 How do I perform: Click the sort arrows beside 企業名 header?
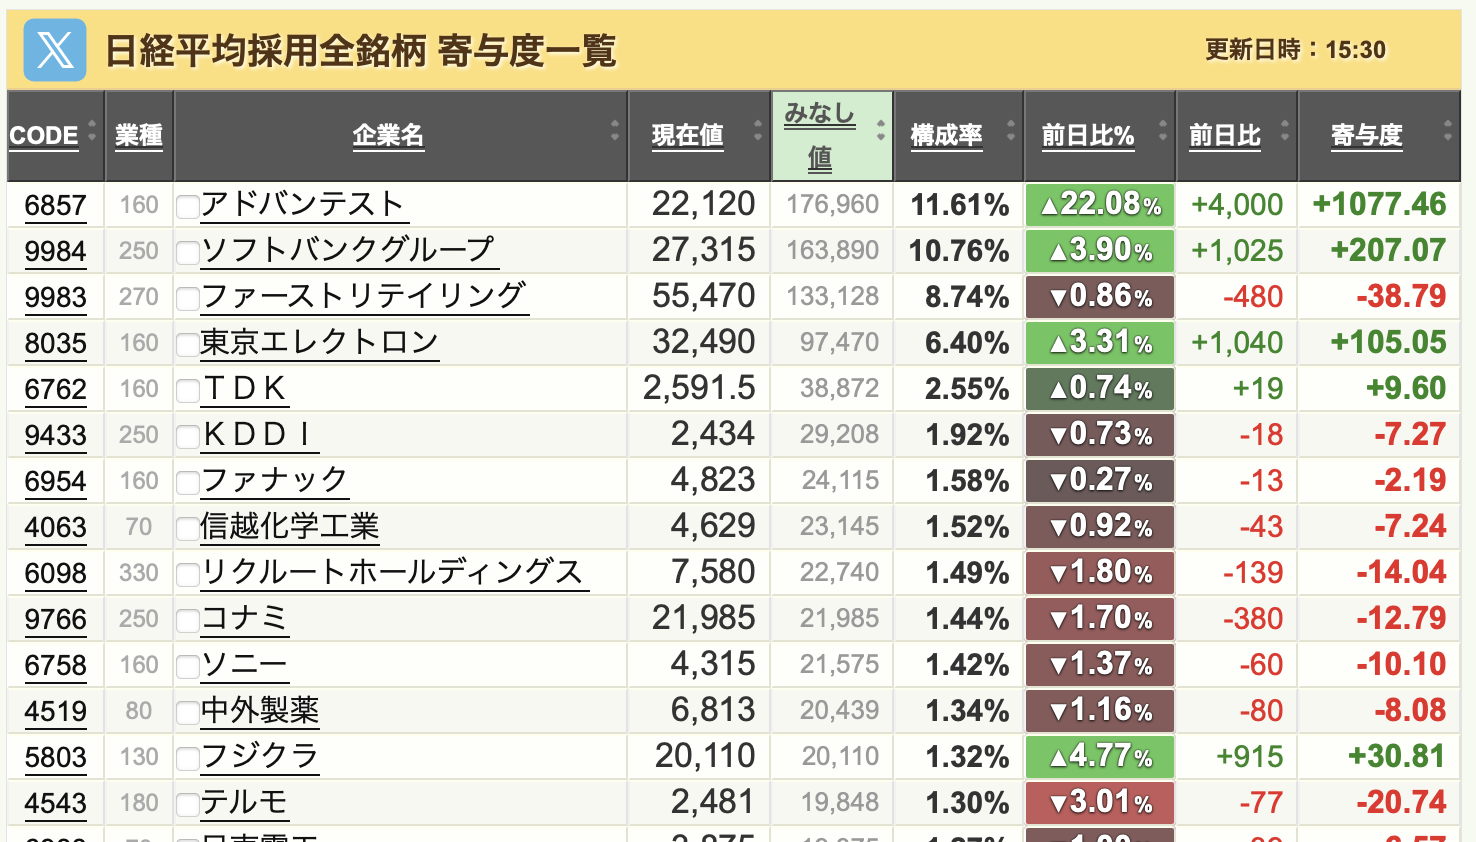[x=614, y=131]
